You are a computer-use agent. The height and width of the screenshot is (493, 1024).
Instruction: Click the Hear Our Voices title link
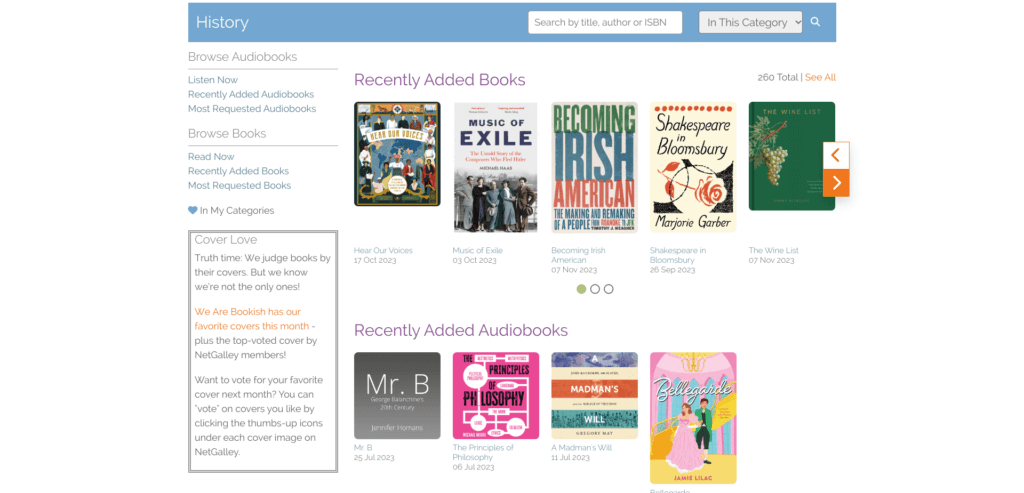[383, 250]
